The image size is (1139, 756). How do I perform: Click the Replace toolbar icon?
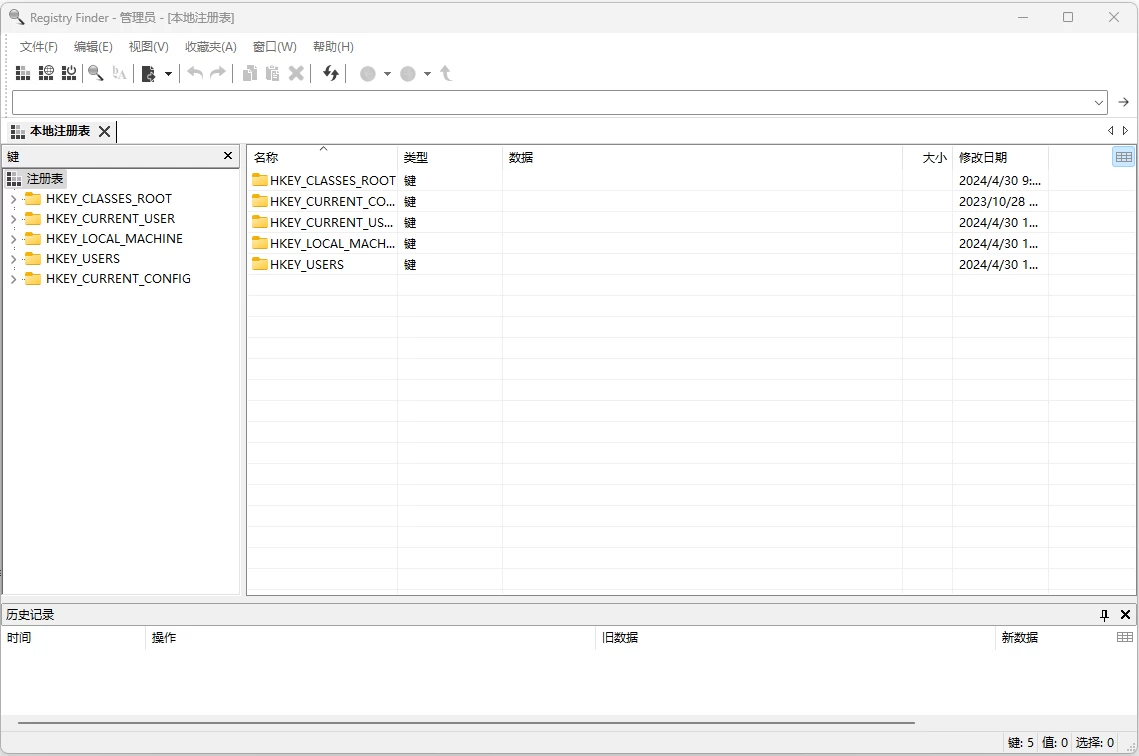[x=119, y=73]
